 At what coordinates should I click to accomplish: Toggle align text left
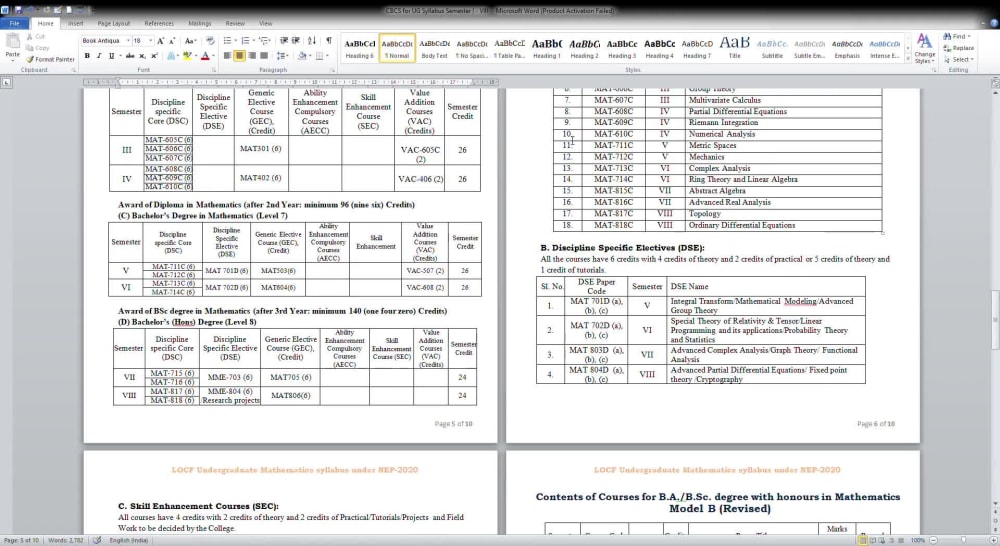[x=228, y=56]
